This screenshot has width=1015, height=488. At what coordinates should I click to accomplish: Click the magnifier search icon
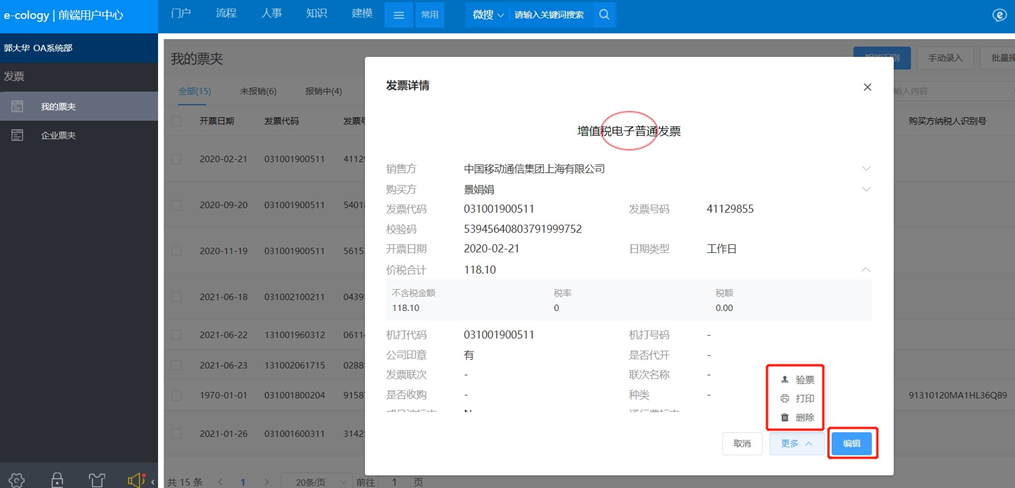603,16
